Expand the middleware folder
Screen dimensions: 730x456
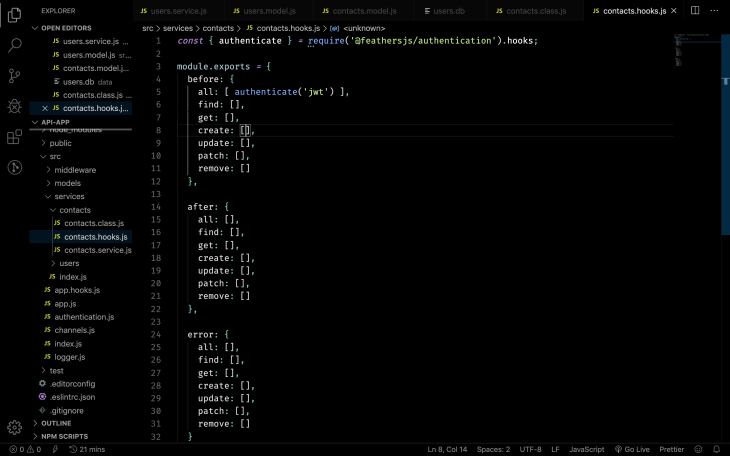[75, 170]
